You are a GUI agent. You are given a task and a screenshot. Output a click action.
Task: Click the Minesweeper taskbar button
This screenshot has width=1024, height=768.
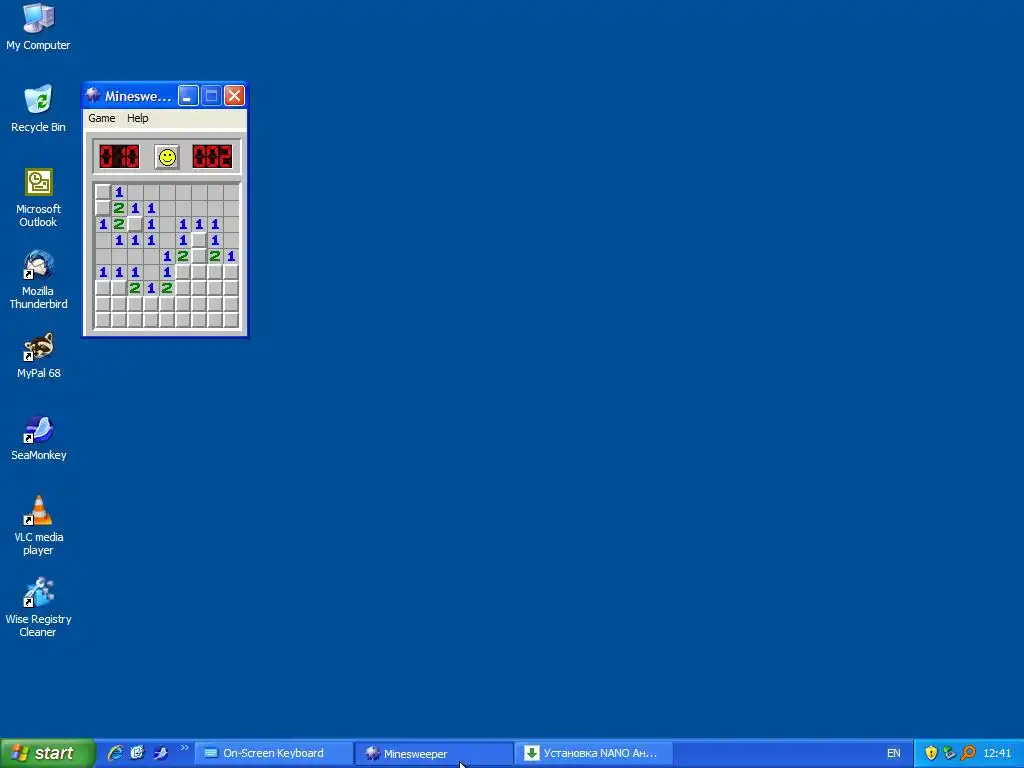(434, 754)
